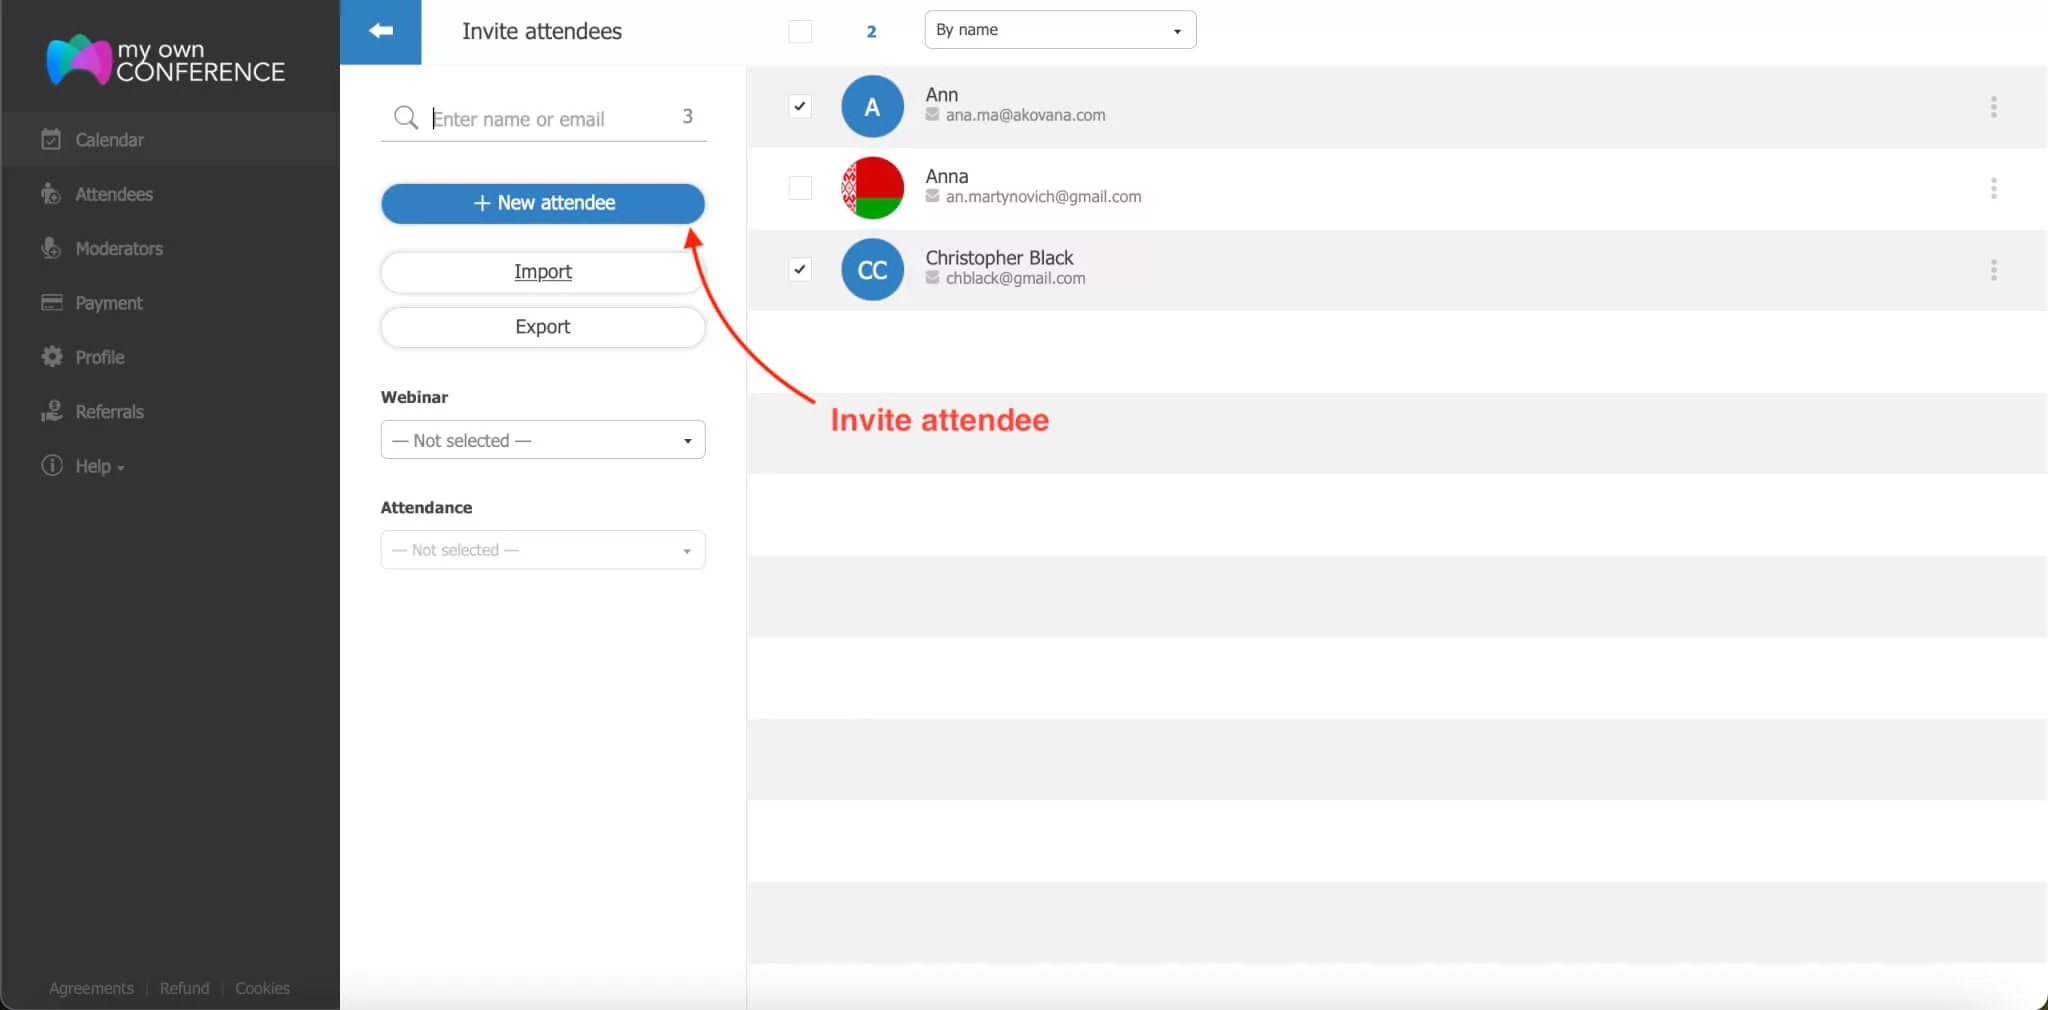Open three-dot menu for Christopher Black
The height and width of the screenshot is (1010, 2048).
click(1993, 270)
